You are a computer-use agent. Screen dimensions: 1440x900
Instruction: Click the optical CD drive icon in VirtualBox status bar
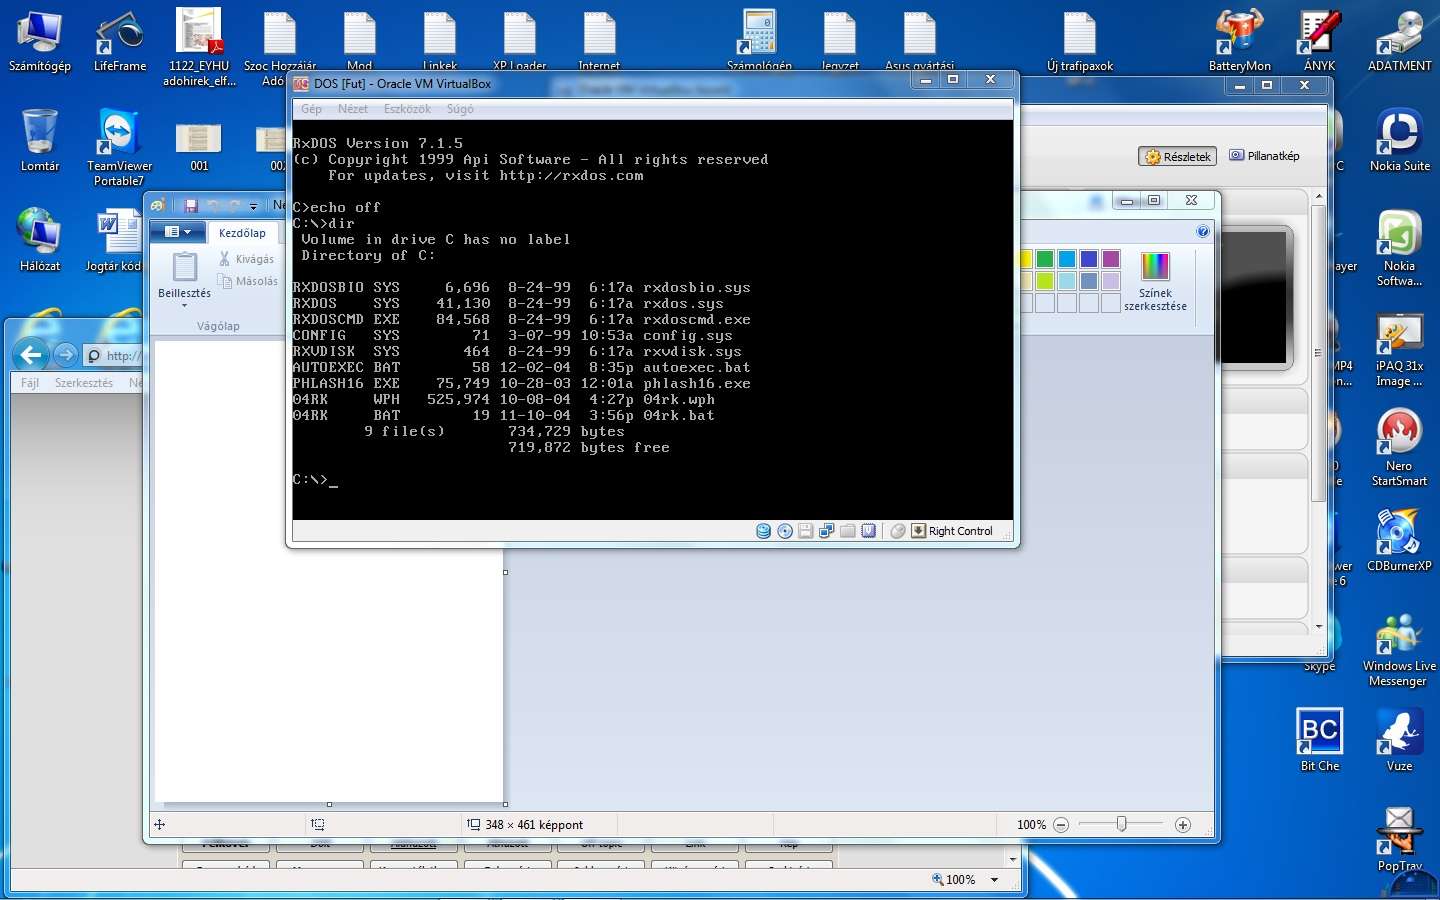click(x=785, y=531)
